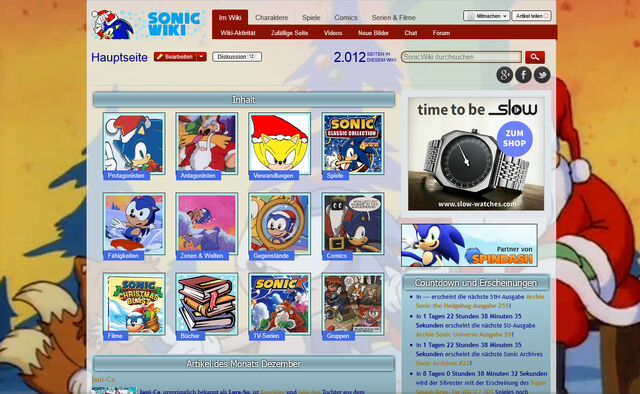The width and height of the screenshot is (640, 394).
Task: Click the slow watches advertisement
Action: point(476,154)
